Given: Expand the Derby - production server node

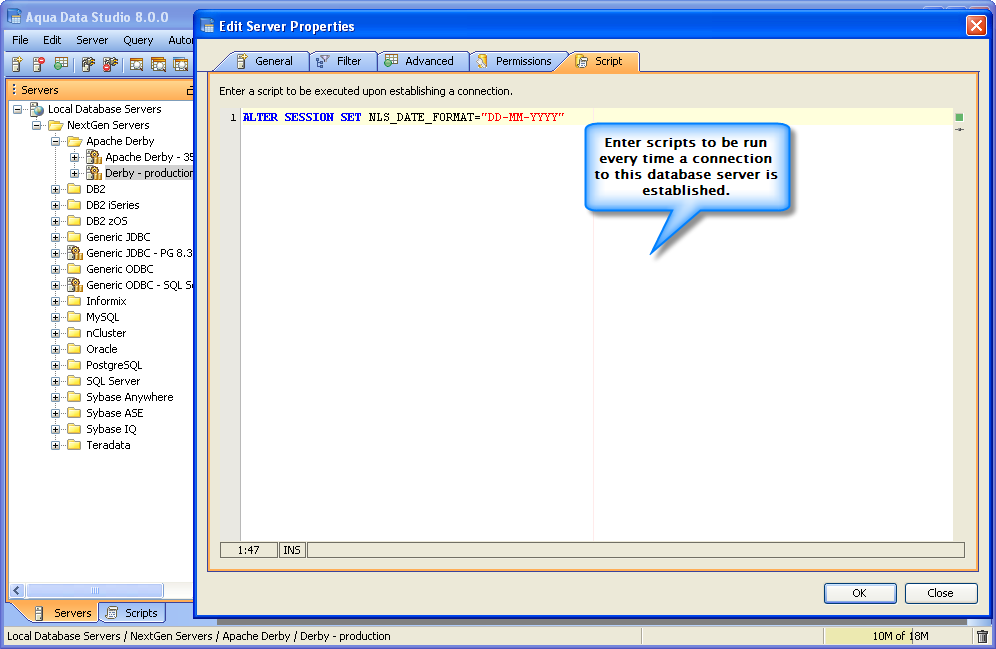Looking at the screenshot, I should pos(75,173).
